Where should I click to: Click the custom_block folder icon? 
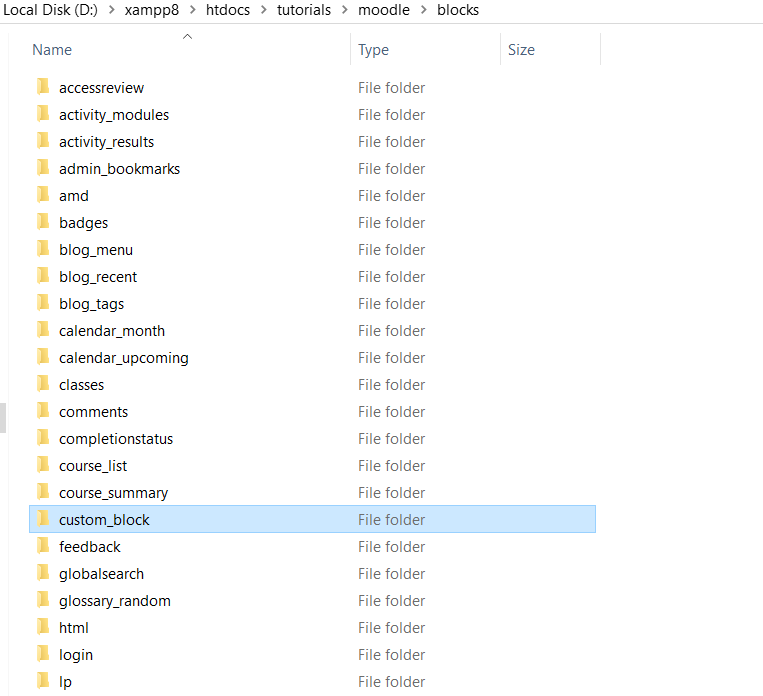click(43, 519)
